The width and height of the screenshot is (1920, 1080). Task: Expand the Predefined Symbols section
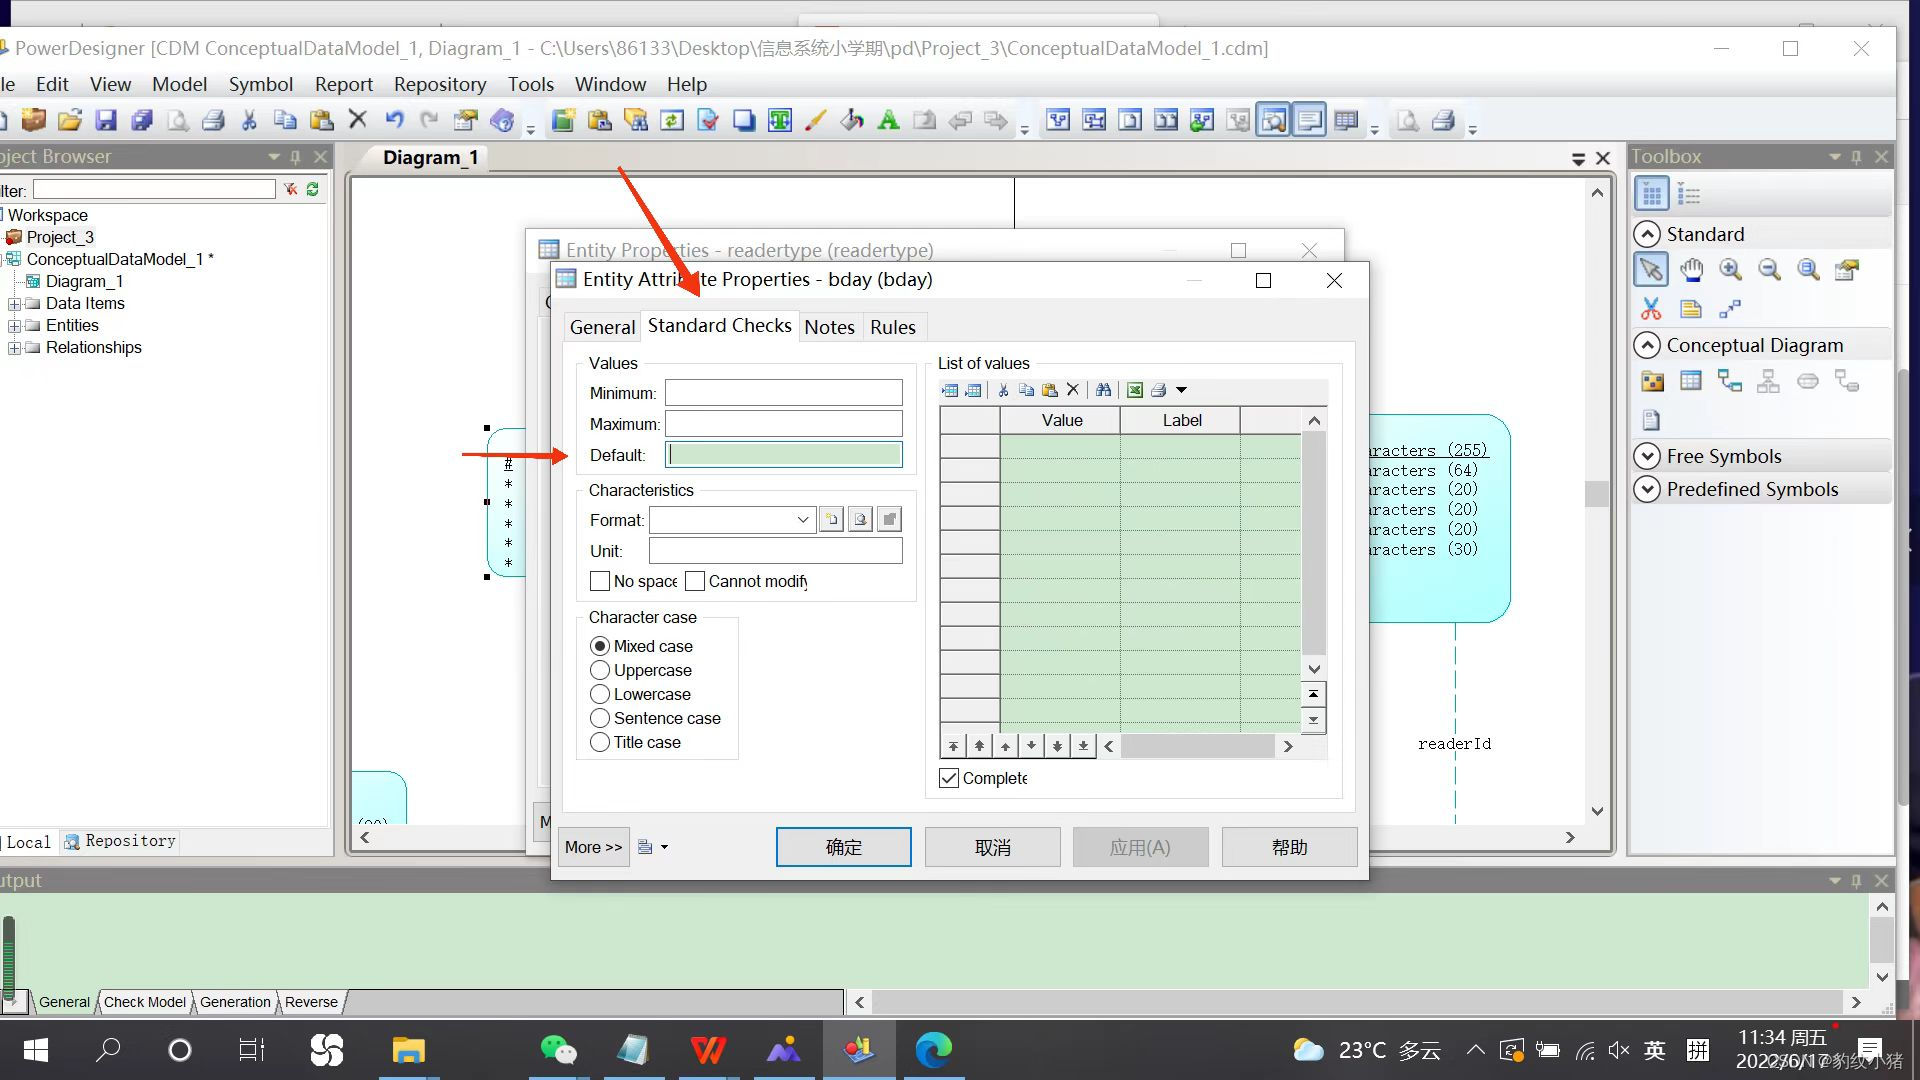tap(1647, 489)
